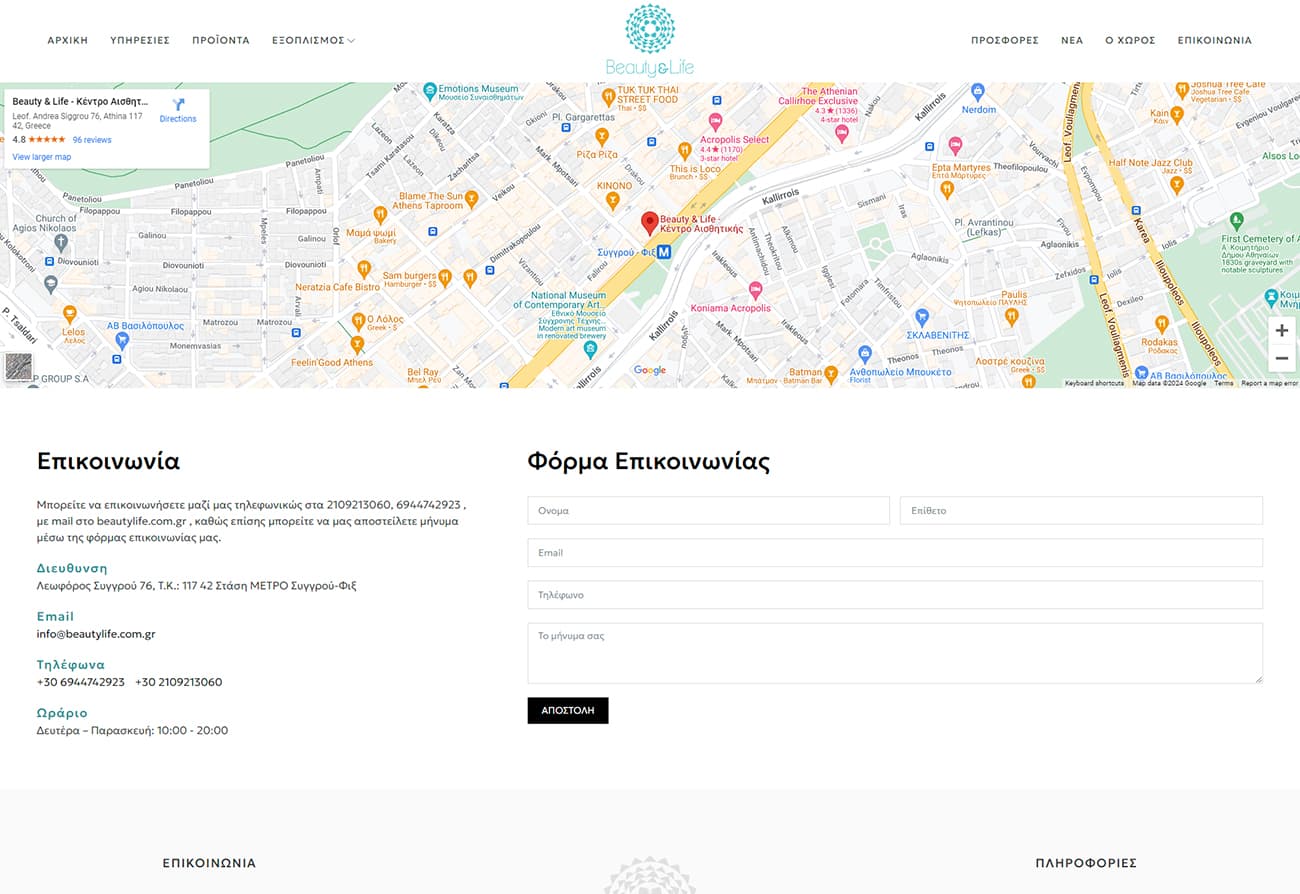This screenshot has width=1300, height=894.
Task: Click the Το μήνυμα σας textarea
Action: [x=895, y=653]
